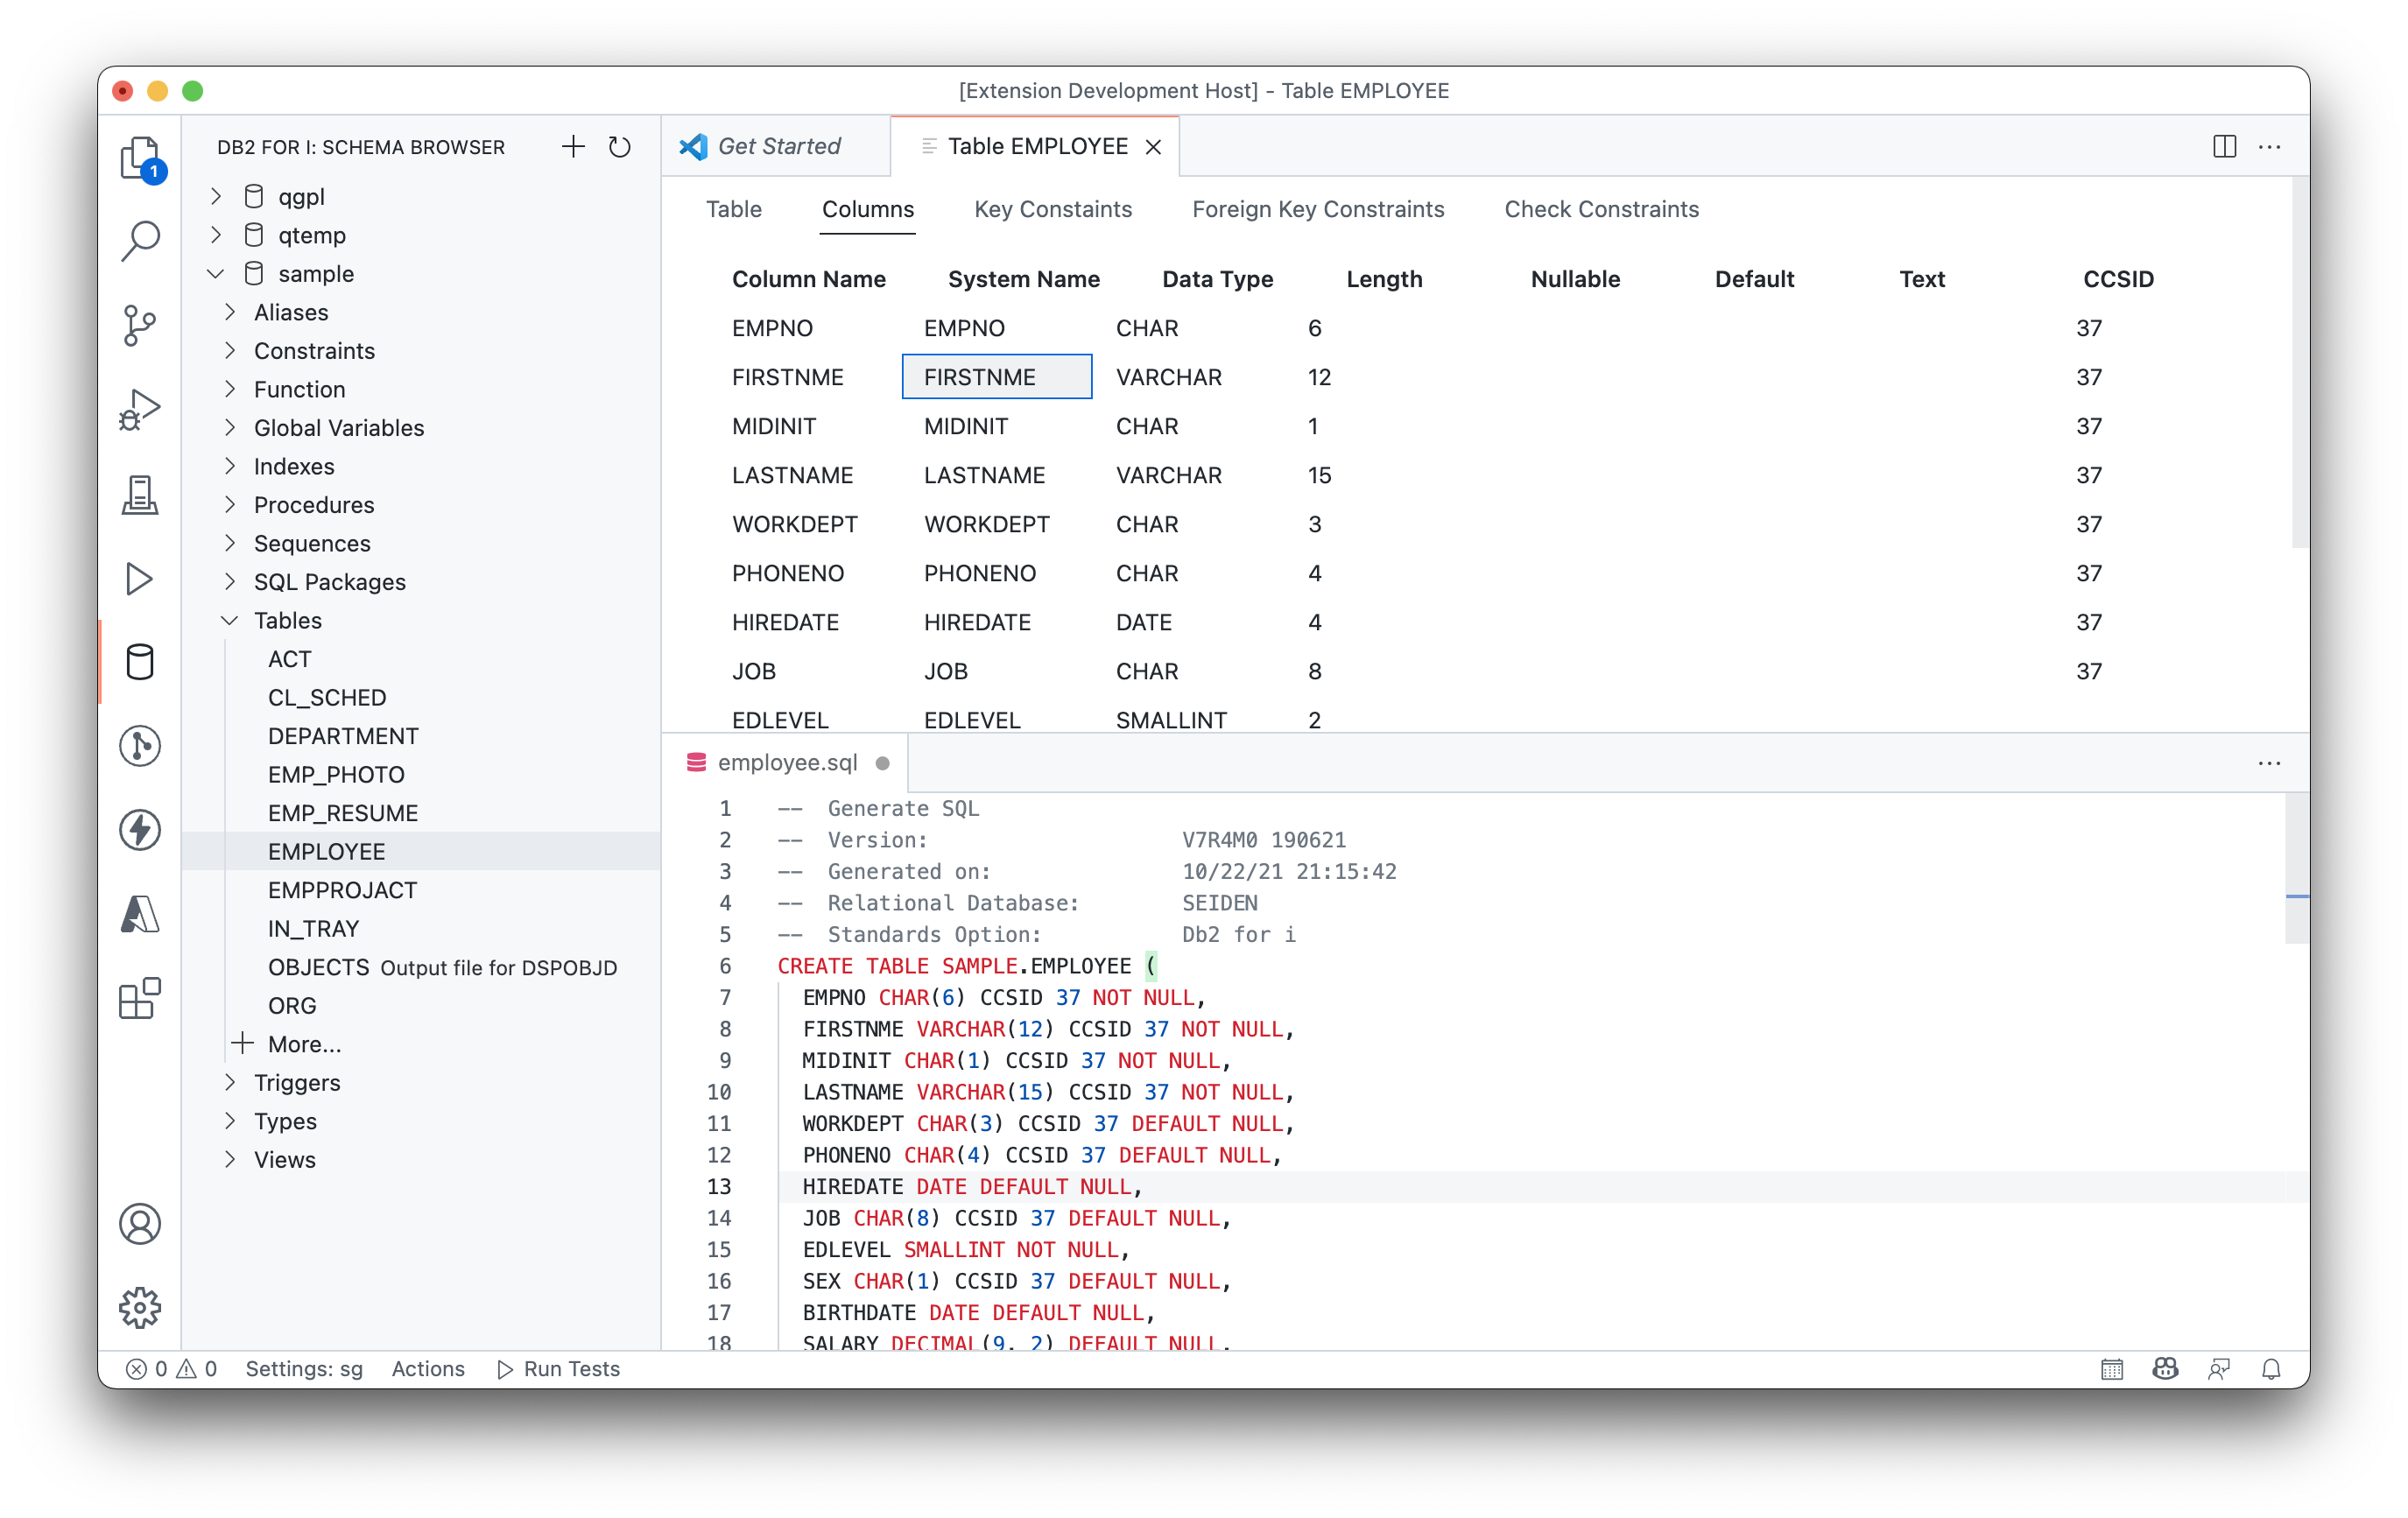2408x1518 pixels.
Task: Switch to the Key Constaints tab
Action: click(1052, 209)
